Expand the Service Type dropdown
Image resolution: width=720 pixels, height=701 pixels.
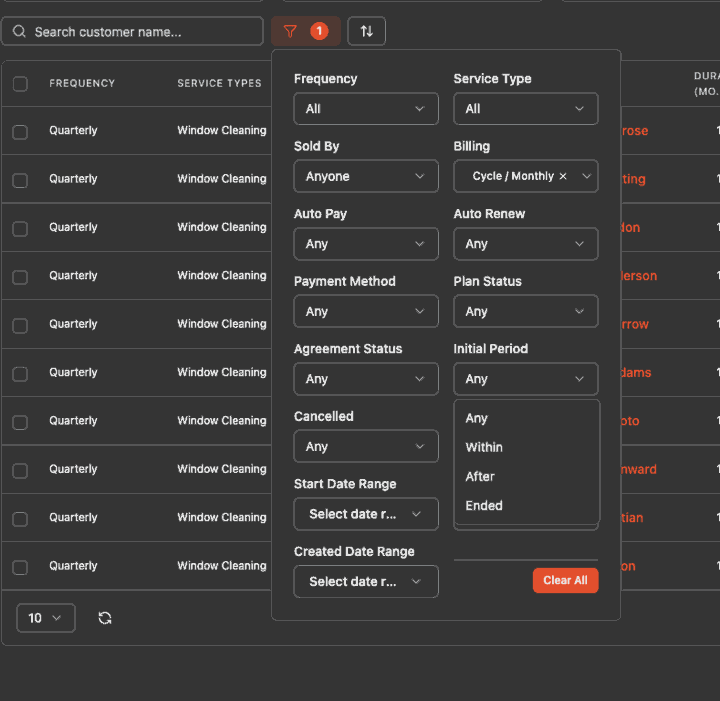click(x=526, y=109)
